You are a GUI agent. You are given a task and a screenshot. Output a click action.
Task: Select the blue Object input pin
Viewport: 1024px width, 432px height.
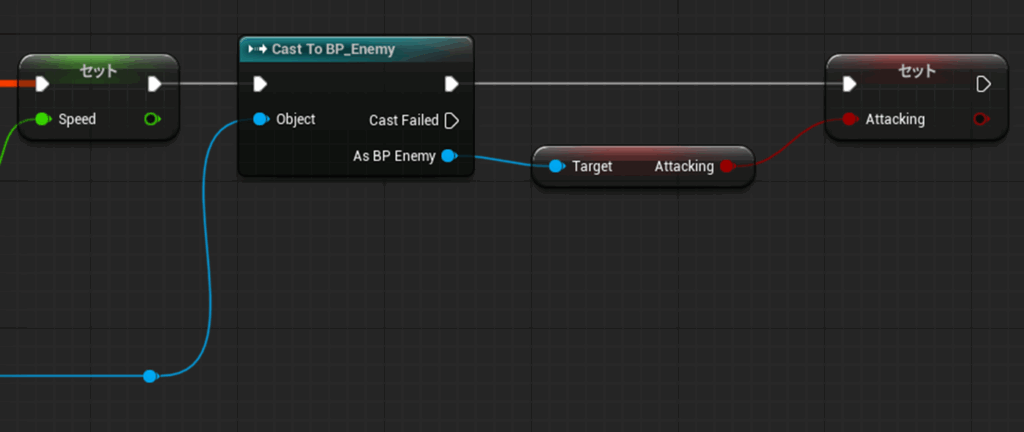point(260,119)
